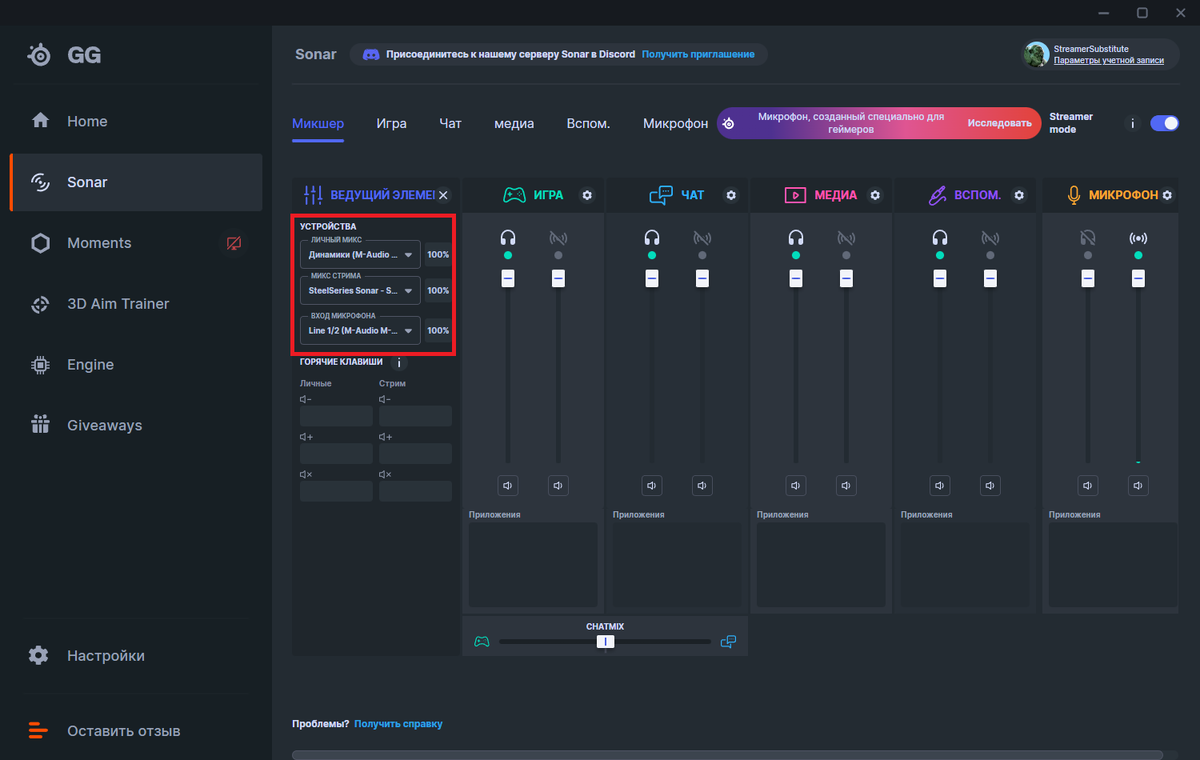
Task: Mute МЕДИА personal mix speaker button
Action: click(x=796, y=485)
